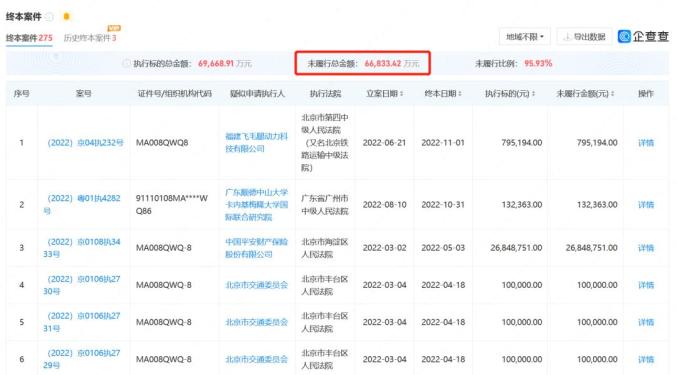Click 详情 for row 5
Viewport: 677px width, 375px height.
(646, 322)
